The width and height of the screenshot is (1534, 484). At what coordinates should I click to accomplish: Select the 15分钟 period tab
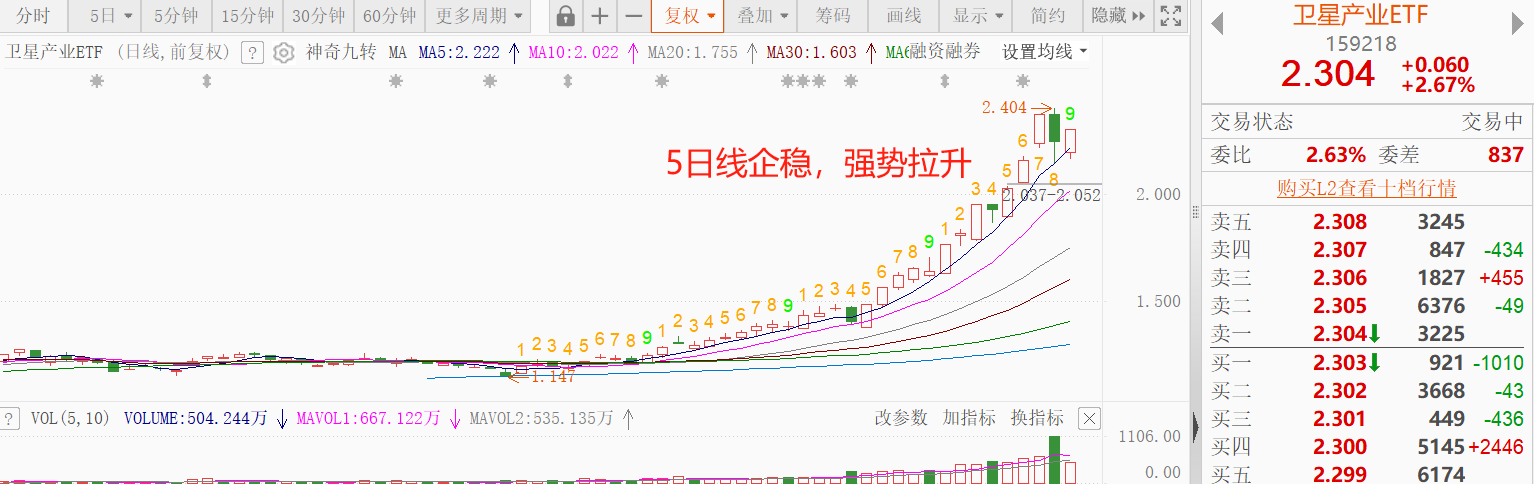247,16
